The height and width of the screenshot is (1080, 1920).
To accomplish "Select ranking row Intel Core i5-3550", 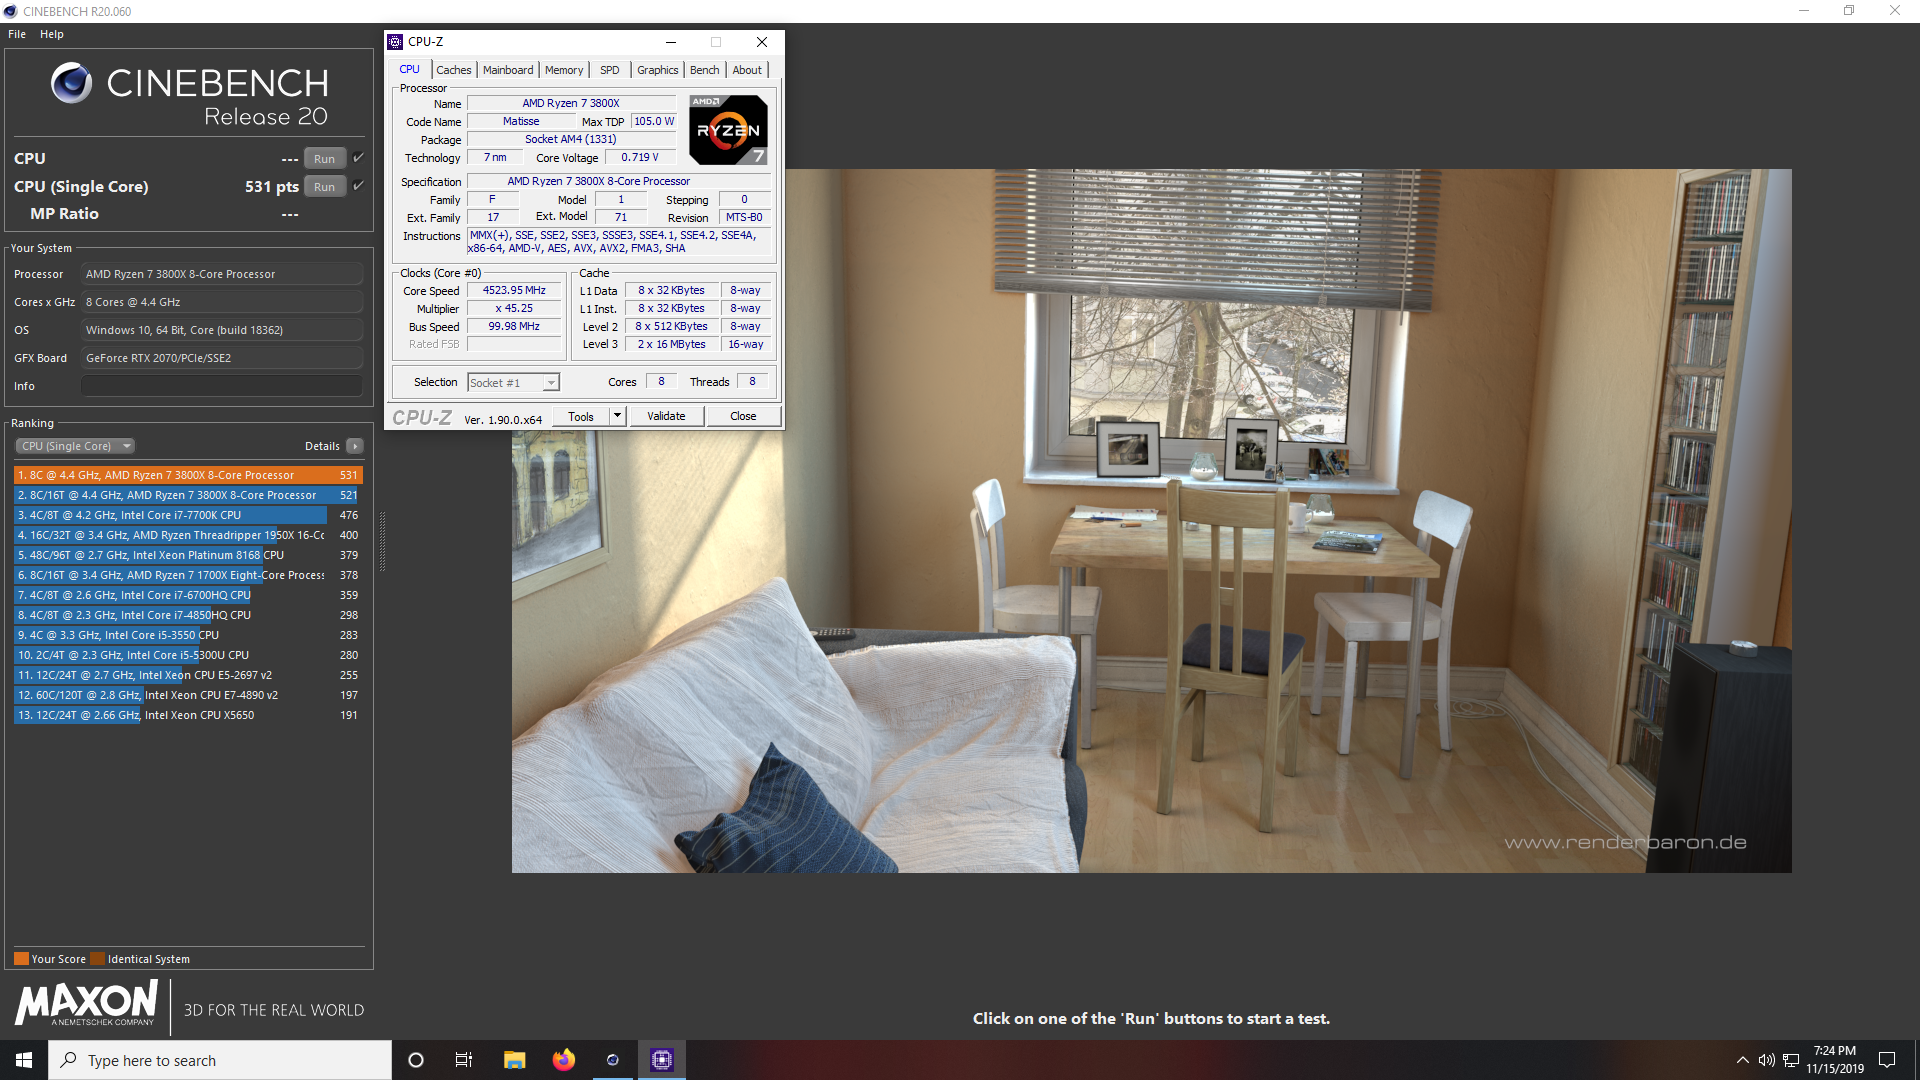I will tap(188, 635).
